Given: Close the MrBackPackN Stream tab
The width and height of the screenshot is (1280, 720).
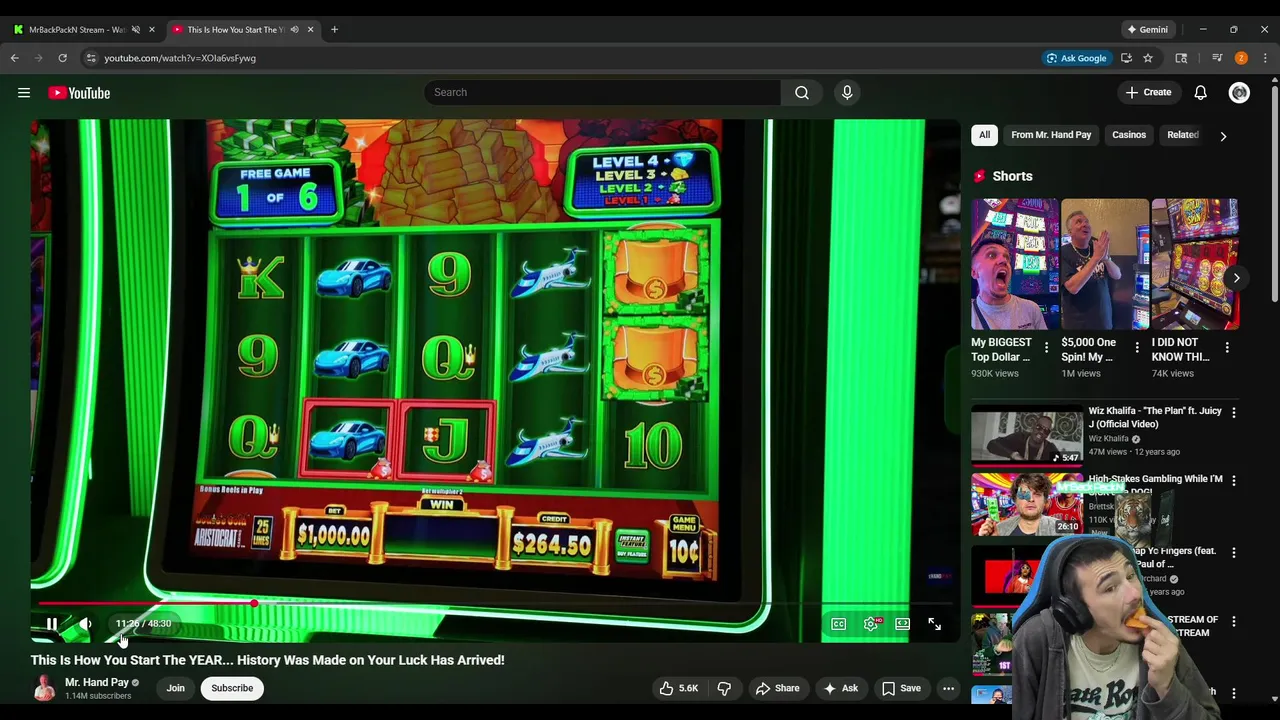Looking at the screenshot, I should (x=152, y=29).
